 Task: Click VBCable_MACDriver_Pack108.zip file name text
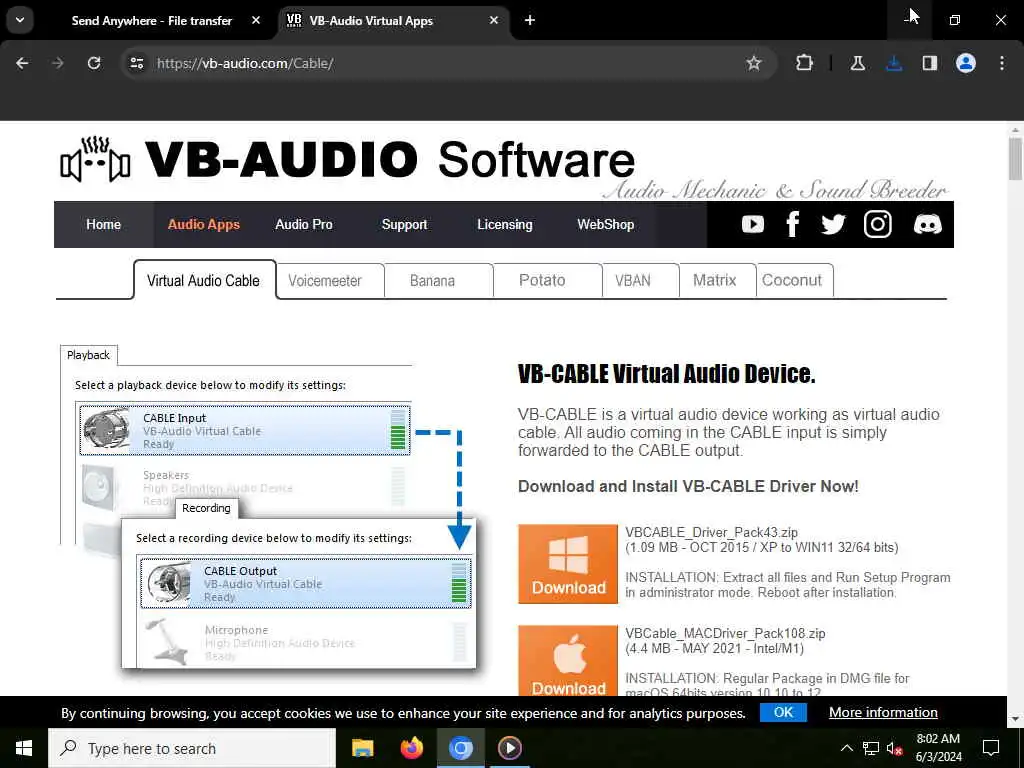[x=725, y=633]
